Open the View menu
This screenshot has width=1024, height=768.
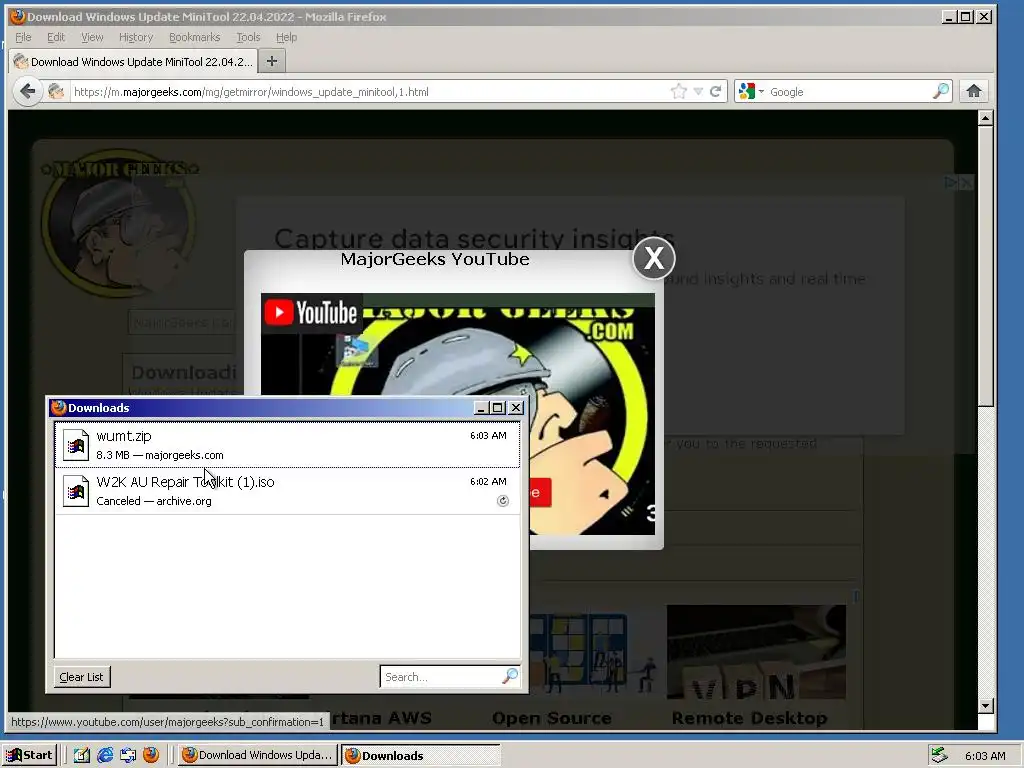coord(92,37)
